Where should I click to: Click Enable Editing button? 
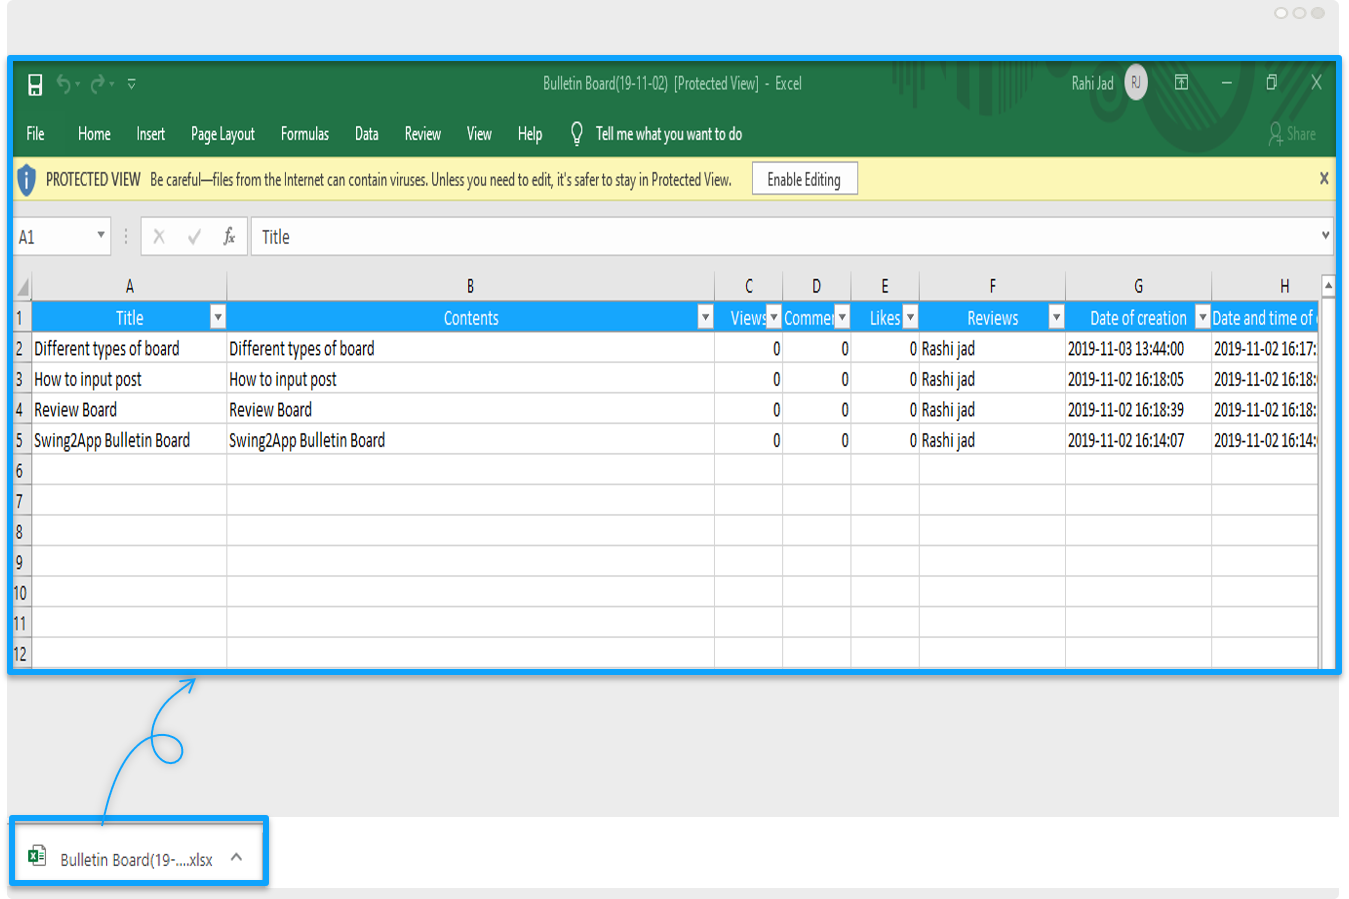(x=804, y=180)
